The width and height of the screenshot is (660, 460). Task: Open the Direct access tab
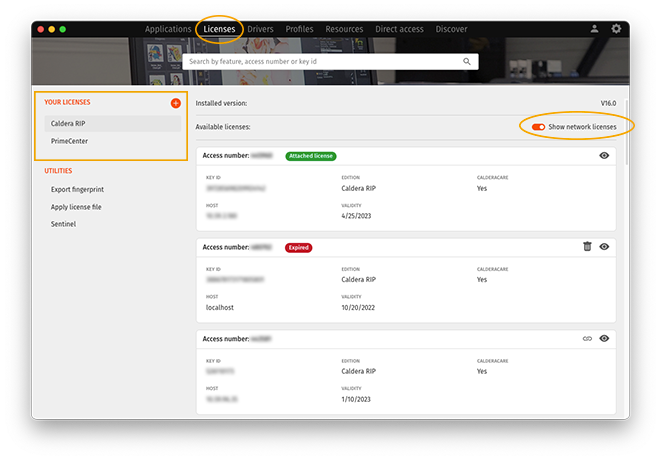399,29
